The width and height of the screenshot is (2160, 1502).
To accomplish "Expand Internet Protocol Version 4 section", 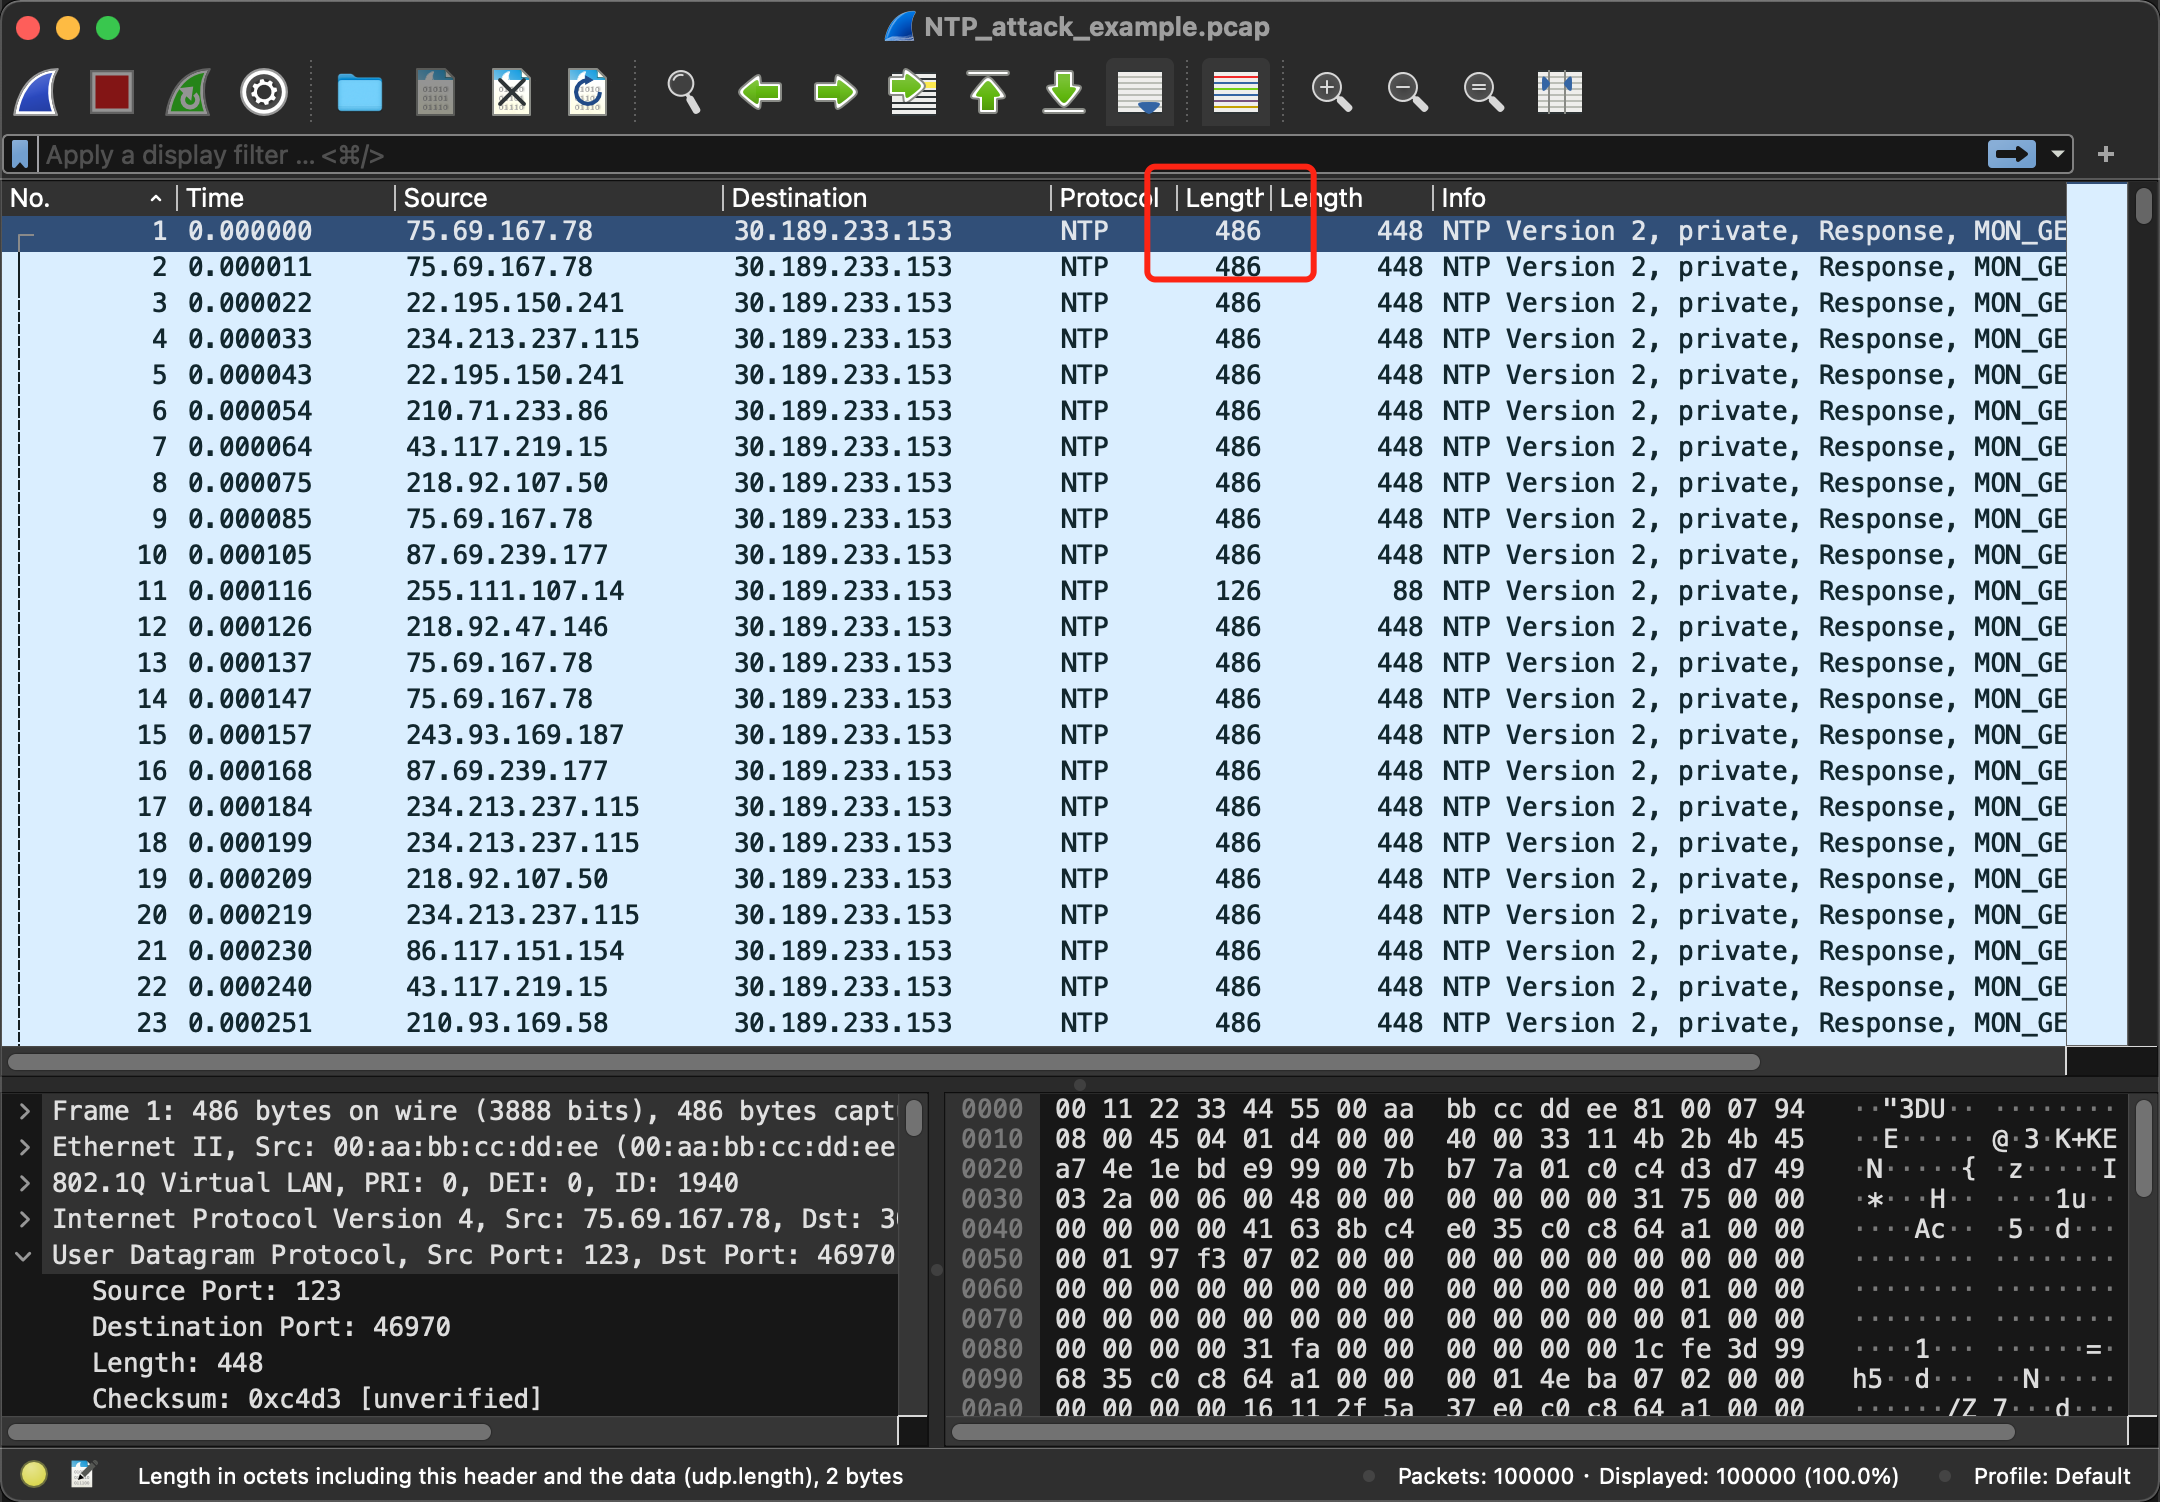I will tap(24, 1219).
